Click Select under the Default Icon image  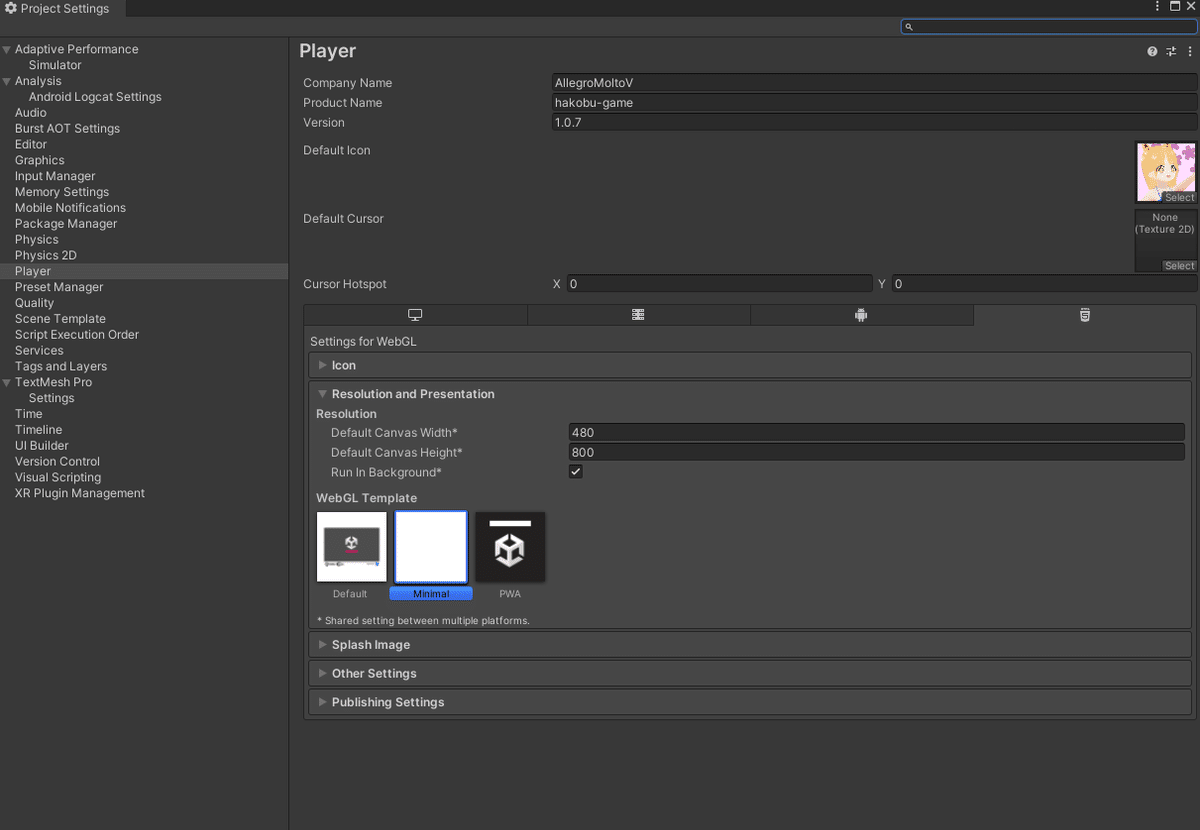[1179, 198]
